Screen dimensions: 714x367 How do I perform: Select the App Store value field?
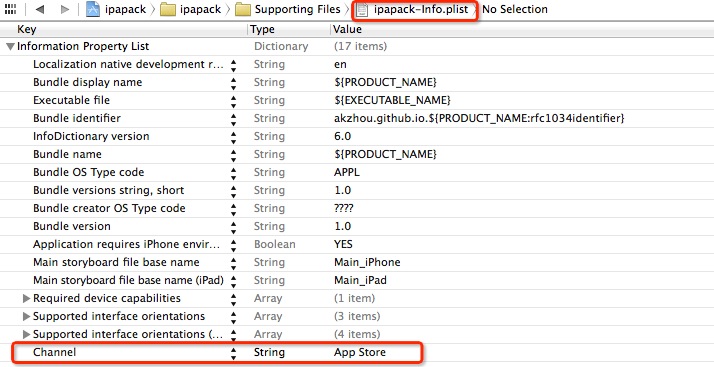[360, 352]
